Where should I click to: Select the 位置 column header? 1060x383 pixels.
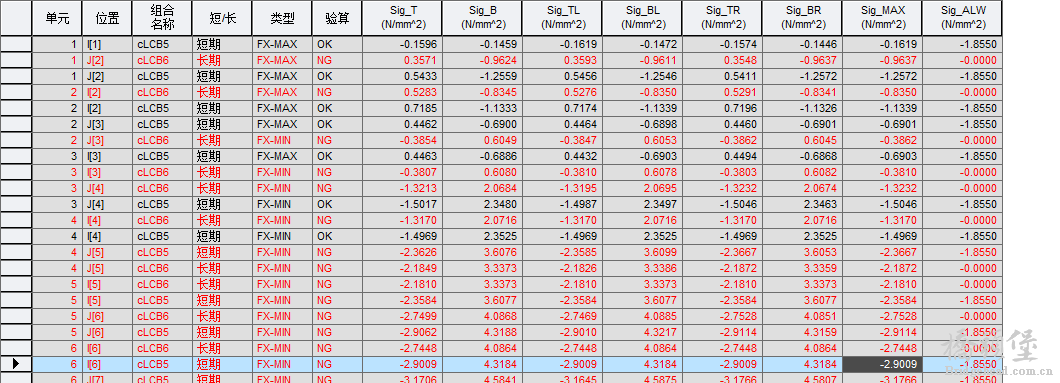tap(107, 18)
